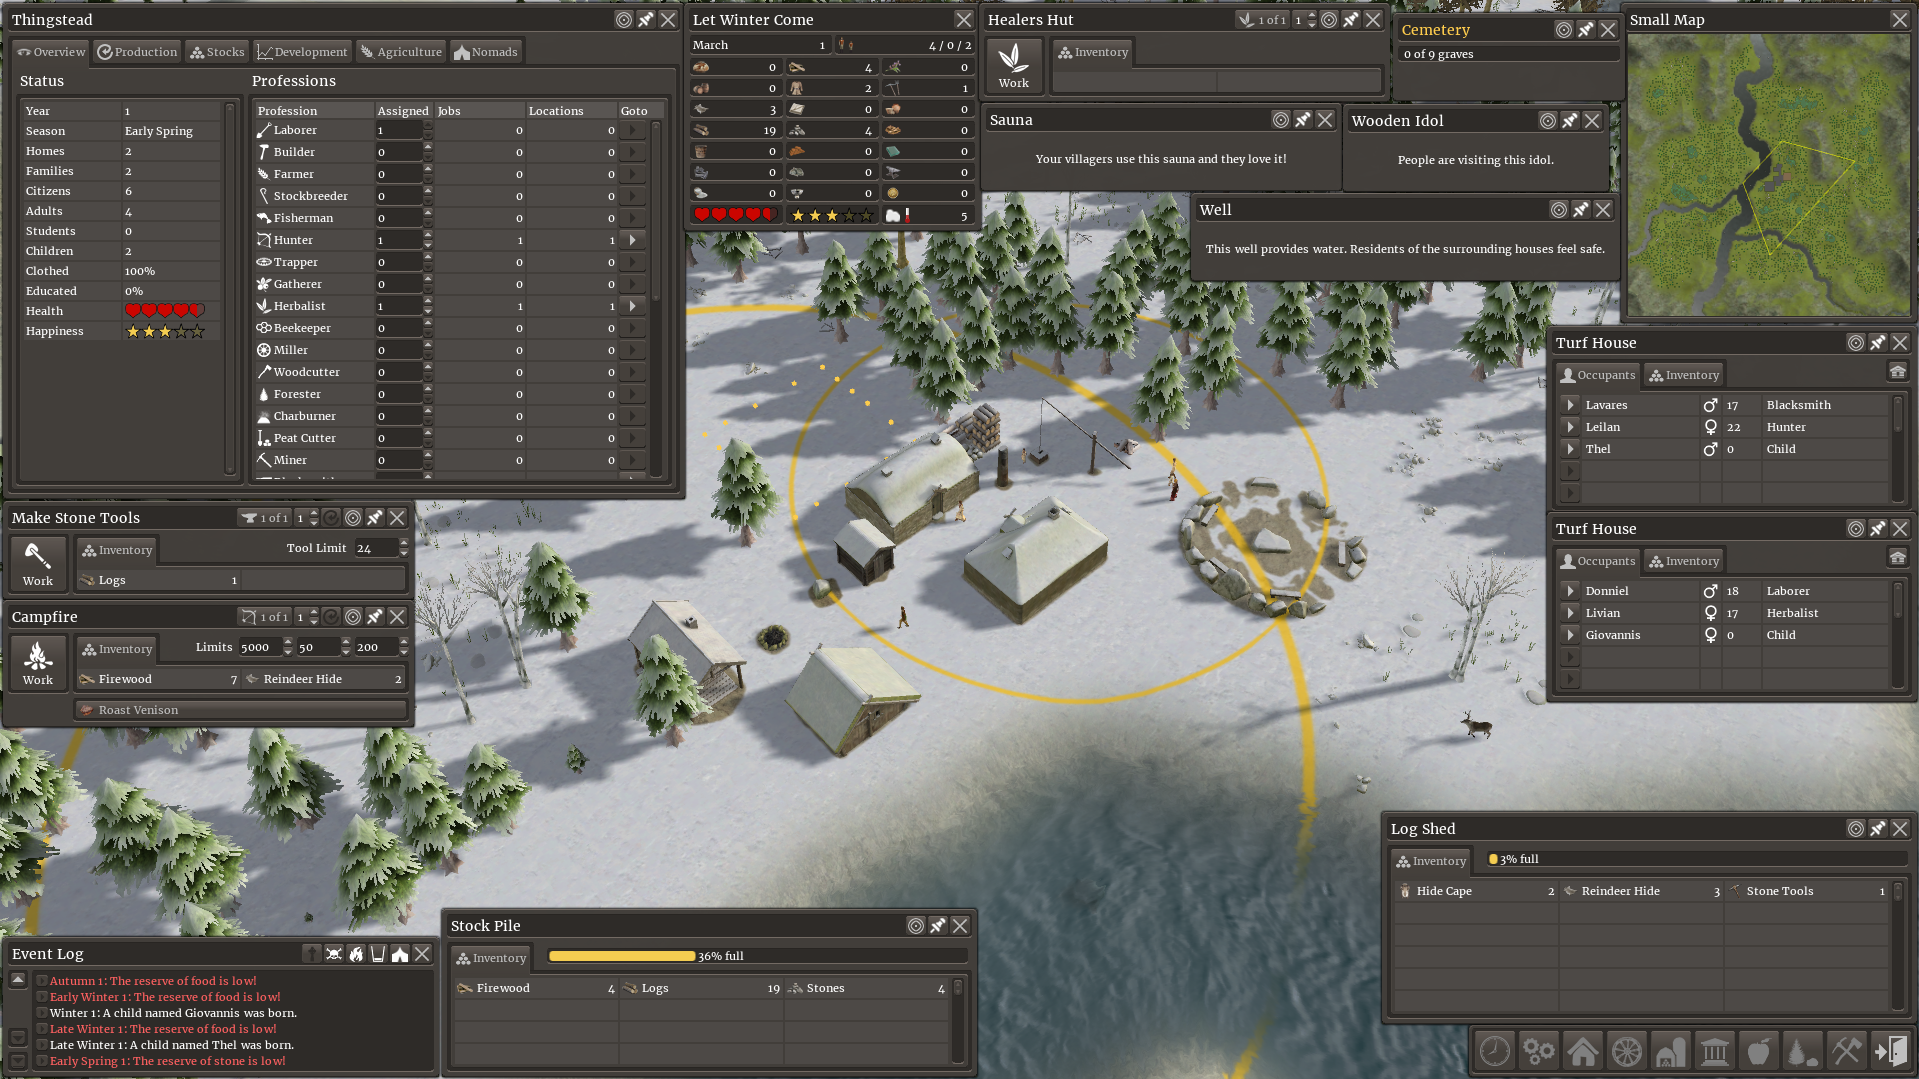The width and height of the screenshot is (1919, 1079).
Task: Click the Tool Limit 24 field
Action: pos(375,548)
